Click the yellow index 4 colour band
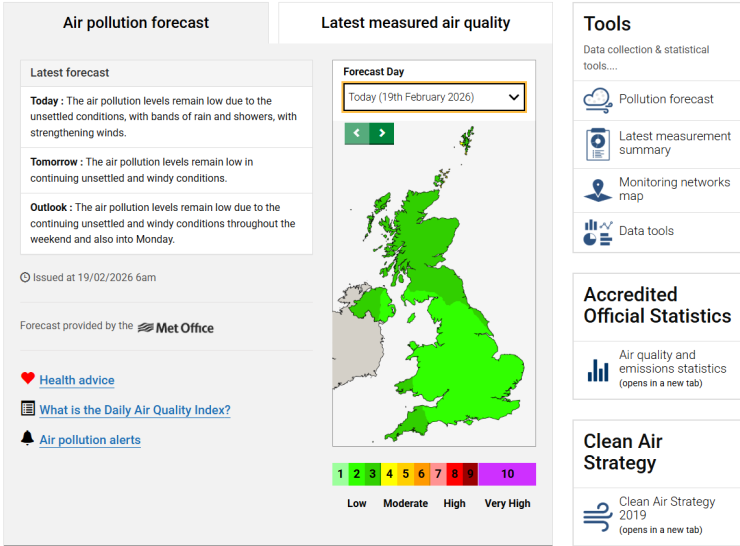This screenshot has height=546, width=740. click(x=389, y=474)
